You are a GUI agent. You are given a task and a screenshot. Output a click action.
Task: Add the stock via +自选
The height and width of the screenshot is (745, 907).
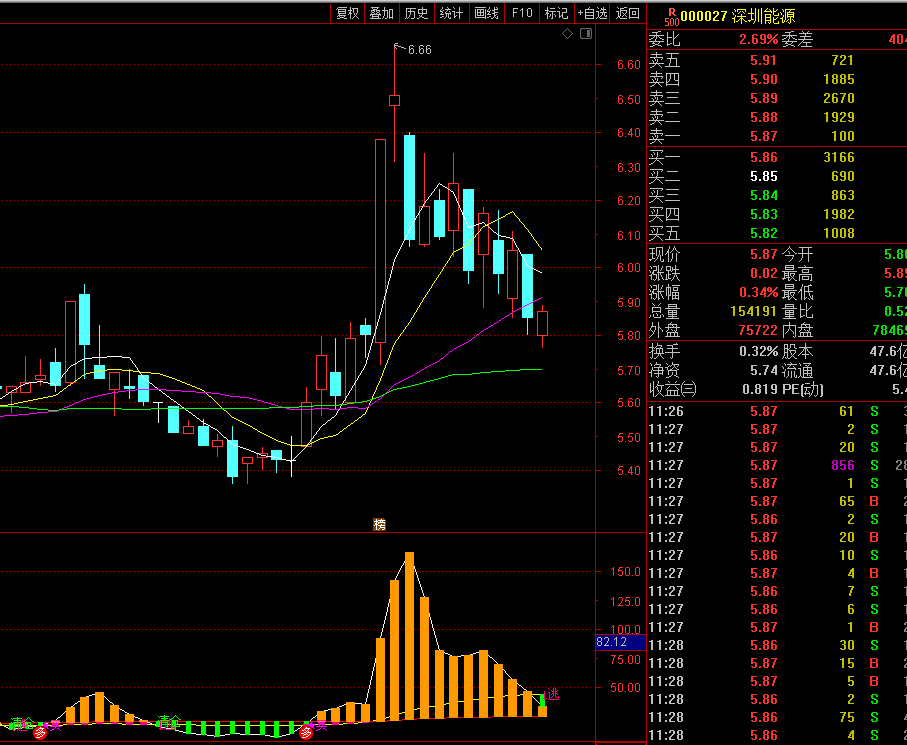[x=592, y=13]
